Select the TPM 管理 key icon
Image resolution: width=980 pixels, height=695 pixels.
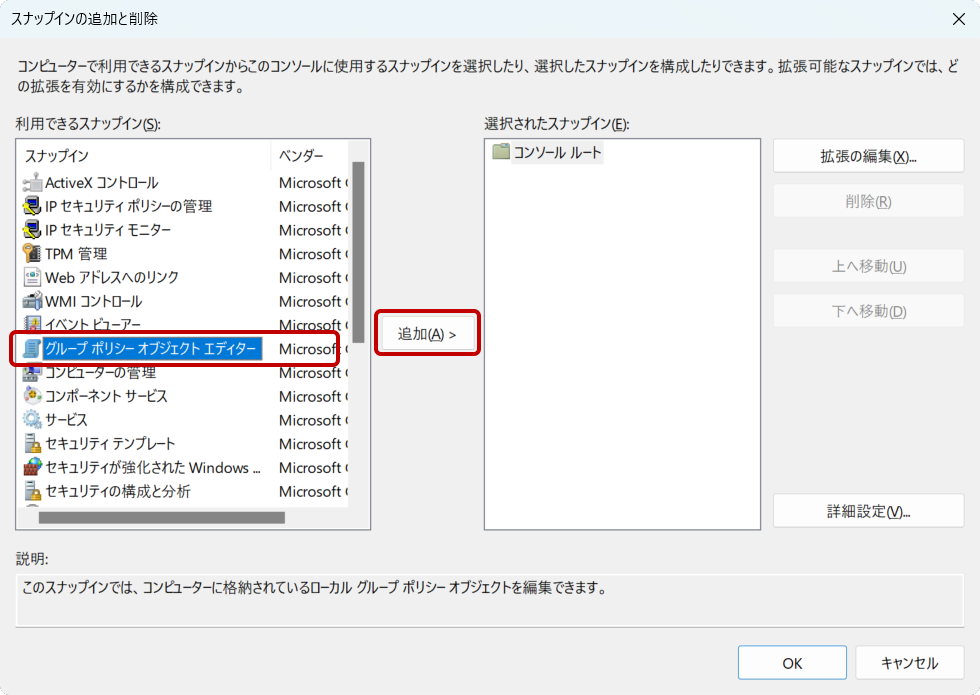tap(32, 254)
